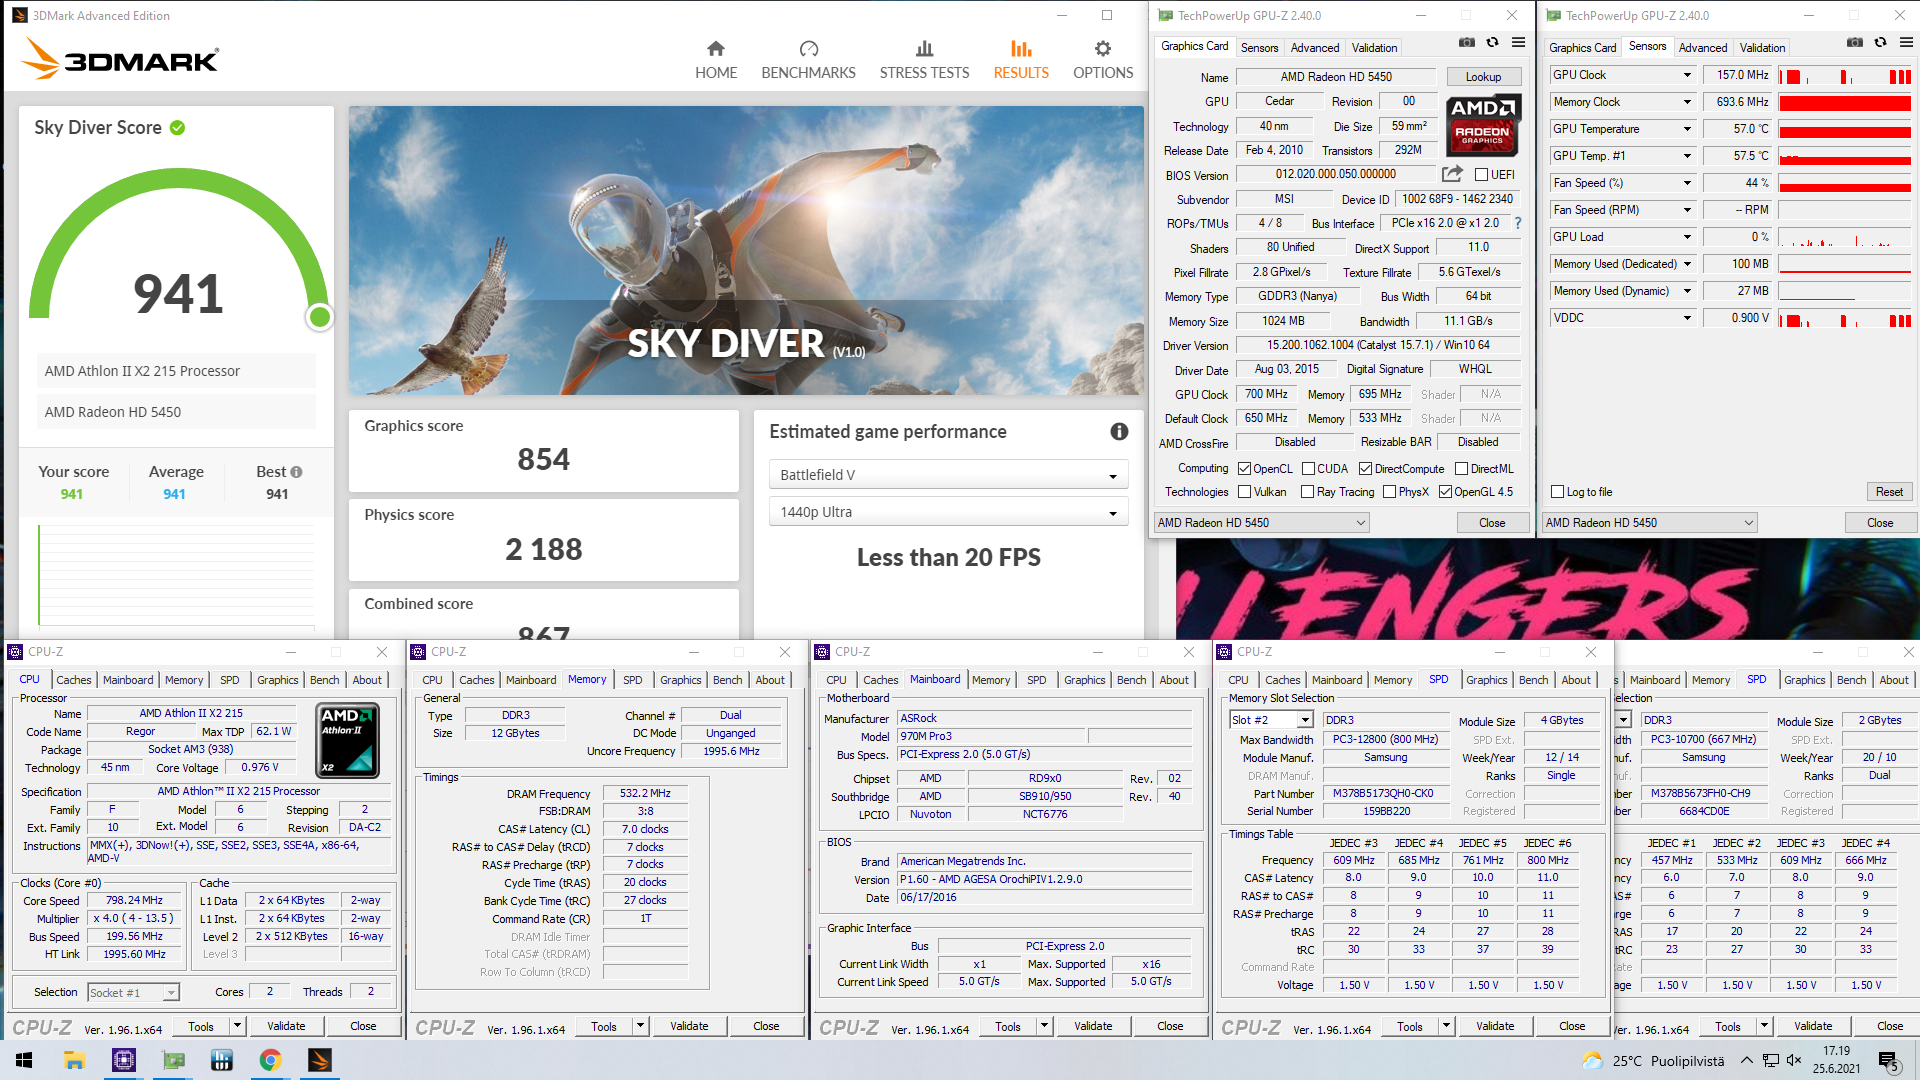Image resolution: width=1920 pixels, height=1080 pixels.
Task: Open the GPU Clock sensor dropdown arrow
Action: [x=1687, y=75]
